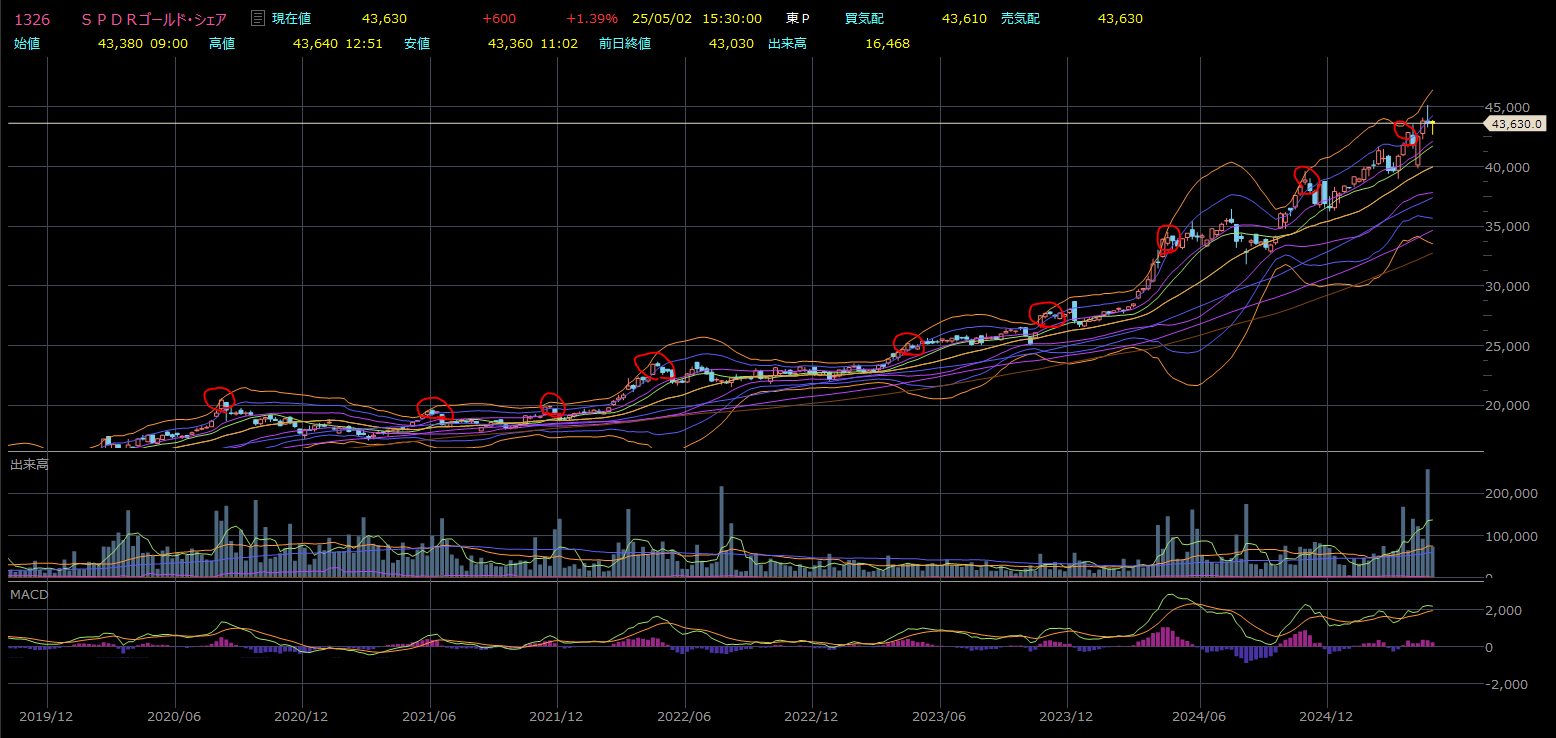Screen dimensions: 1556x738
Task: Select the low price 43,360
Action: click(511, 44)
